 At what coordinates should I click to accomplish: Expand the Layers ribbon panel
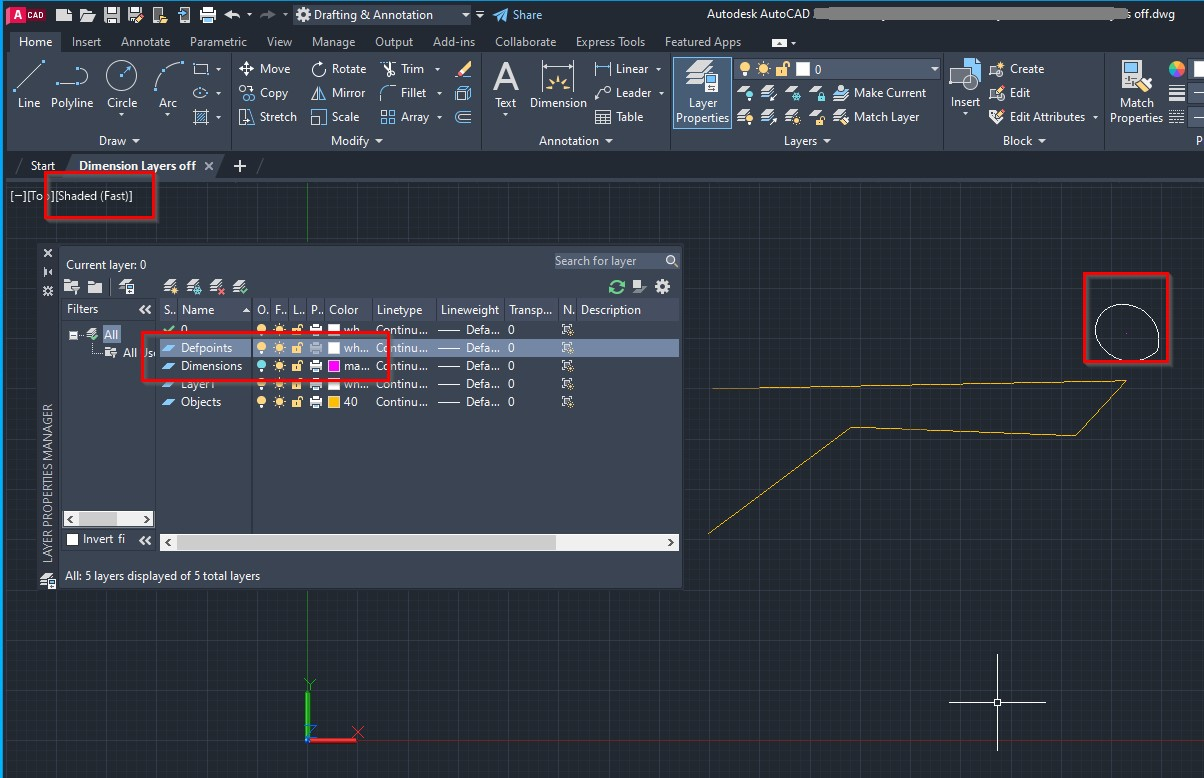pos(807,141)
